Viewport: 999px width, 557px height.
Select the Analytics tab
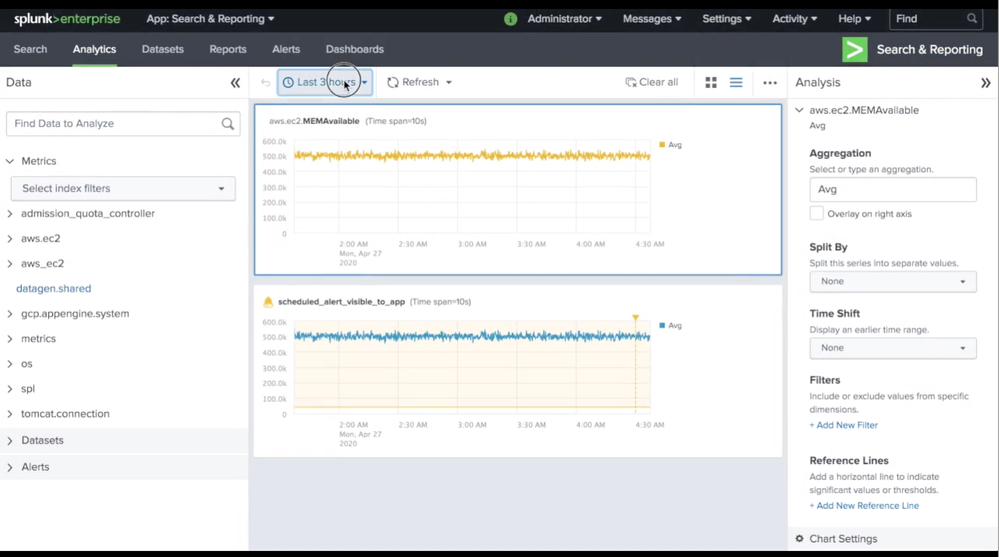coord(94,49)
